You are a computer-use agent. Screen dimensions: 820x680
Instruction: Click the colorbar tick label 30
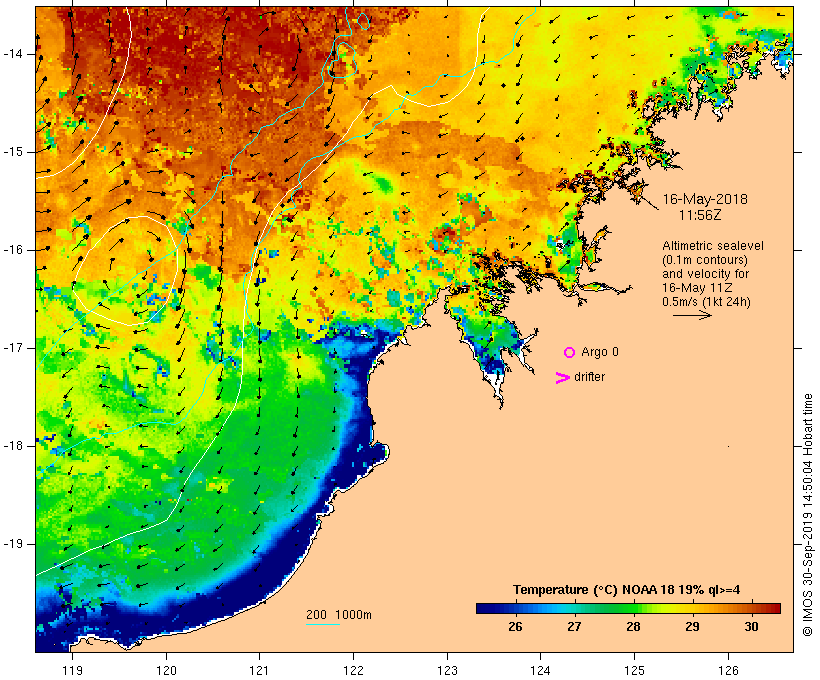click(x=751, y=626)
